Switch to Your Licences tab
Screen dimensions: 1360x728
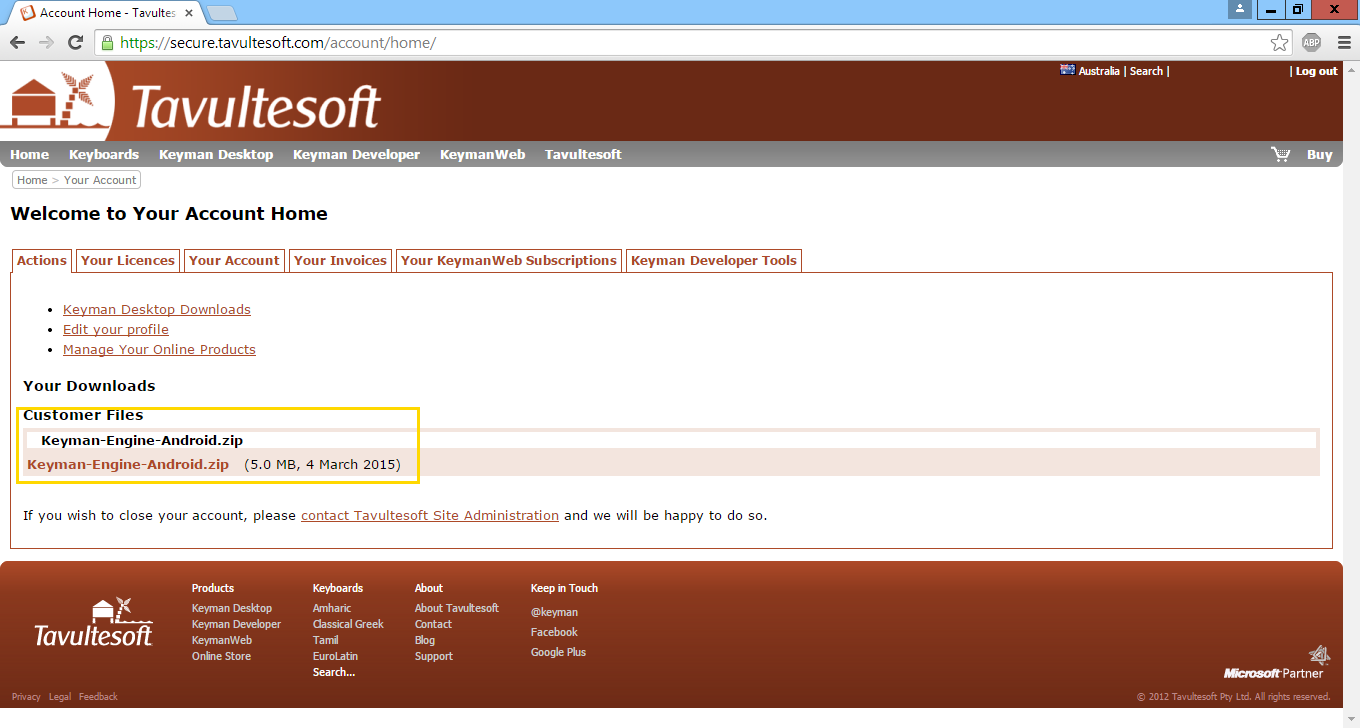(128, 260)
